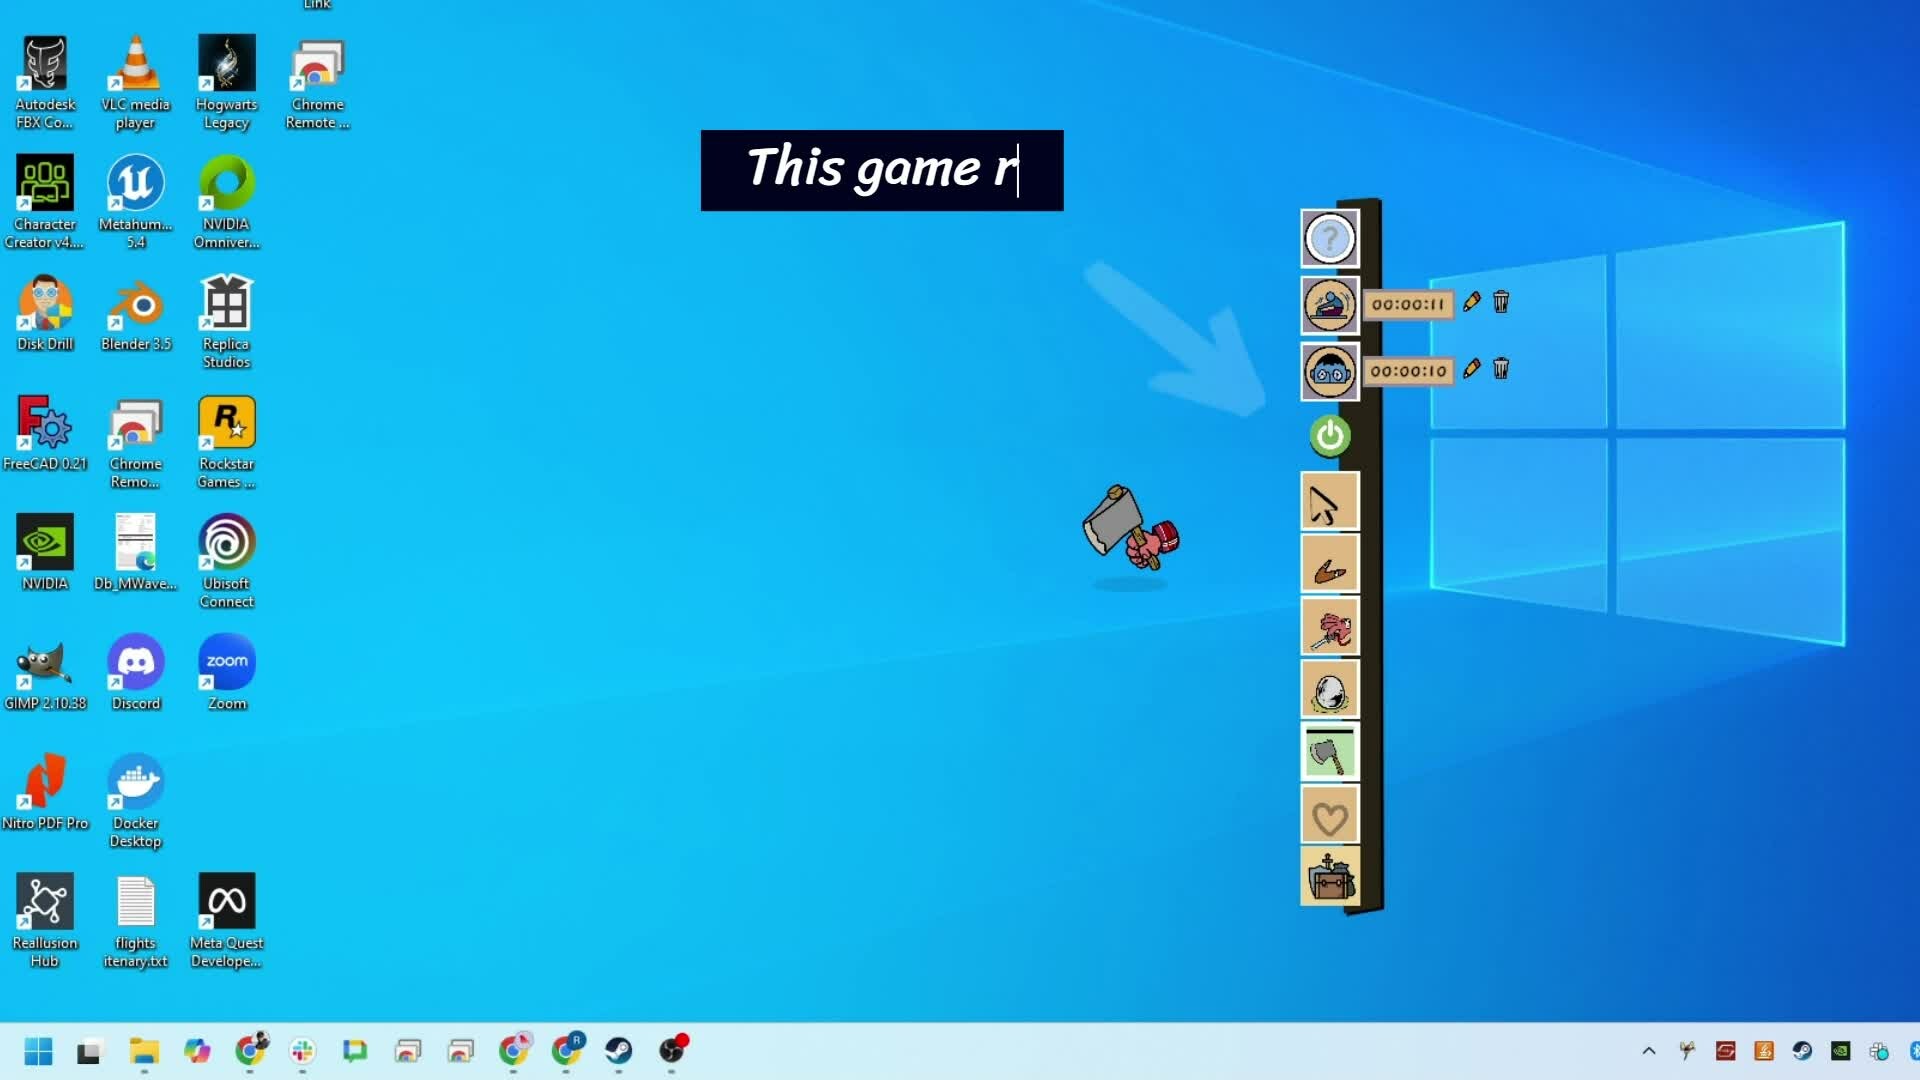
Task: Edit the 00:00:11 timer with the pencil
Action: (x=1471, y=302)
